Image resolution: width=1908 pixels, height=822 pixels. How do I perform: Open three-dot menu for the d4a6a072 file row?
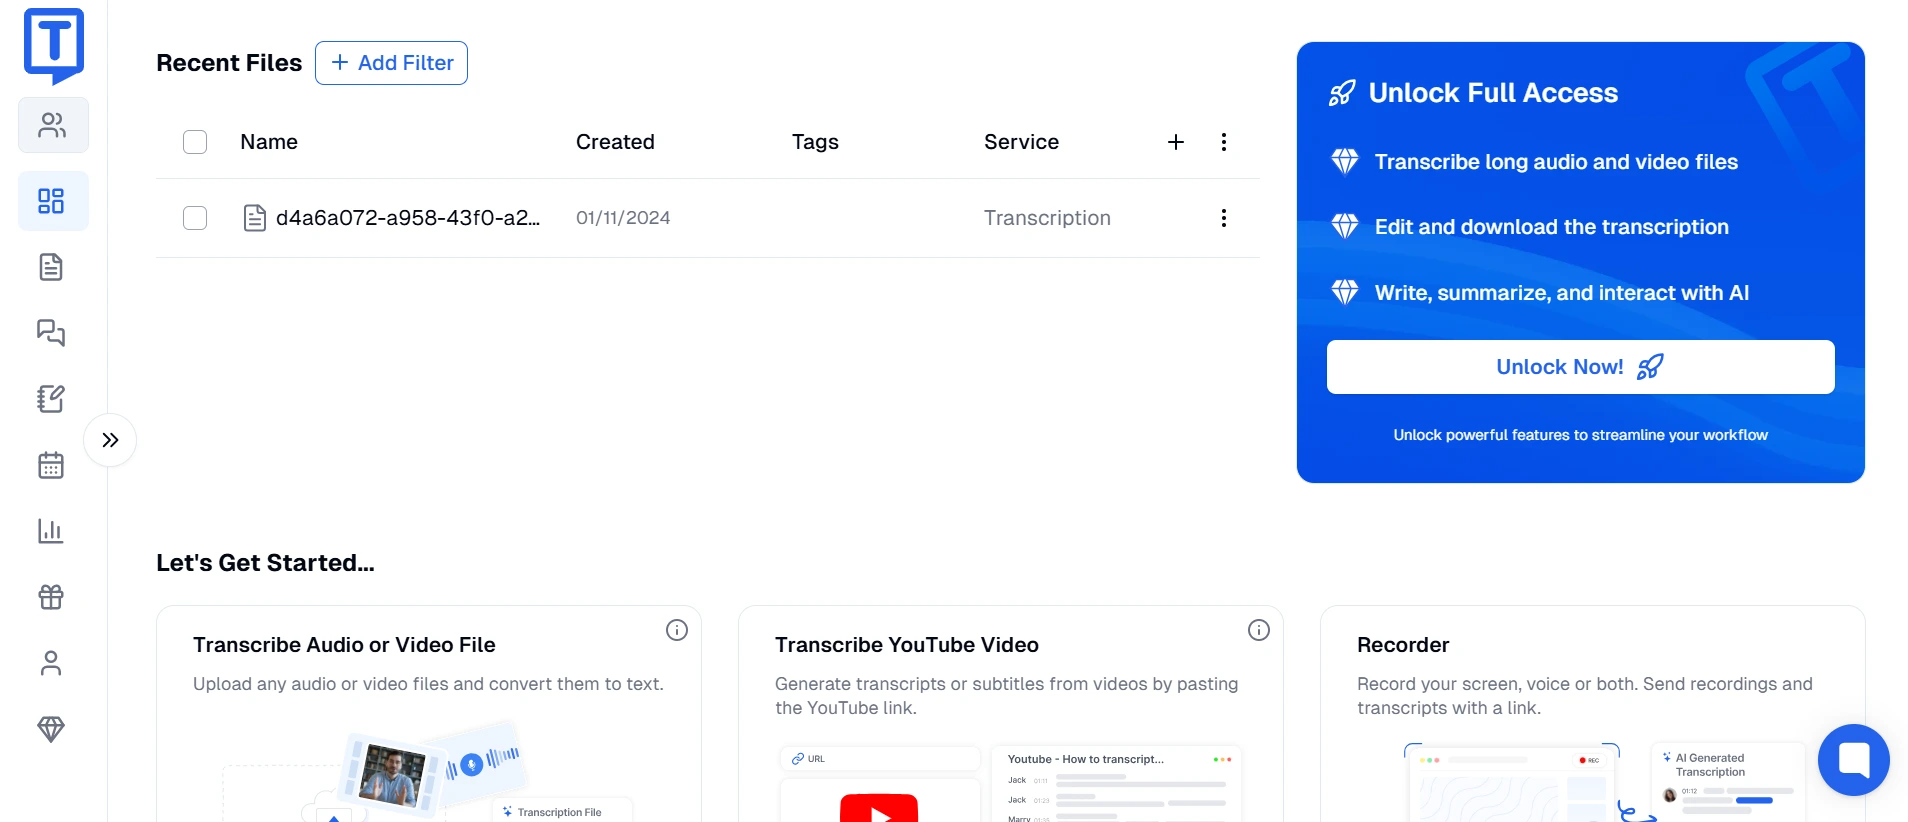[1223, 218]
